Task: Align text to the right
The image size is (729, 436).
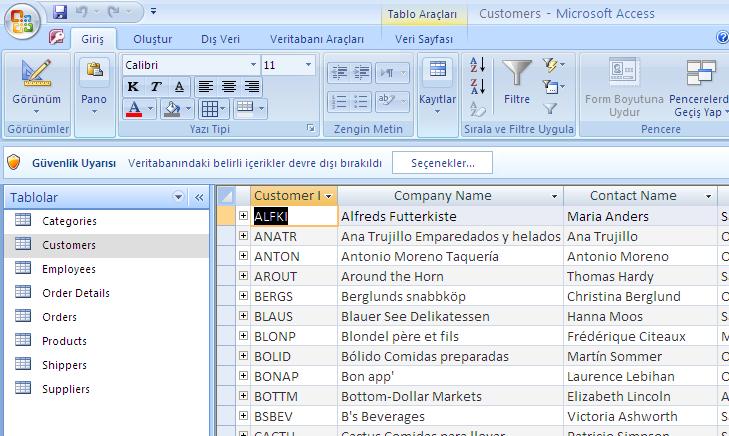Action: pos(252,86)
